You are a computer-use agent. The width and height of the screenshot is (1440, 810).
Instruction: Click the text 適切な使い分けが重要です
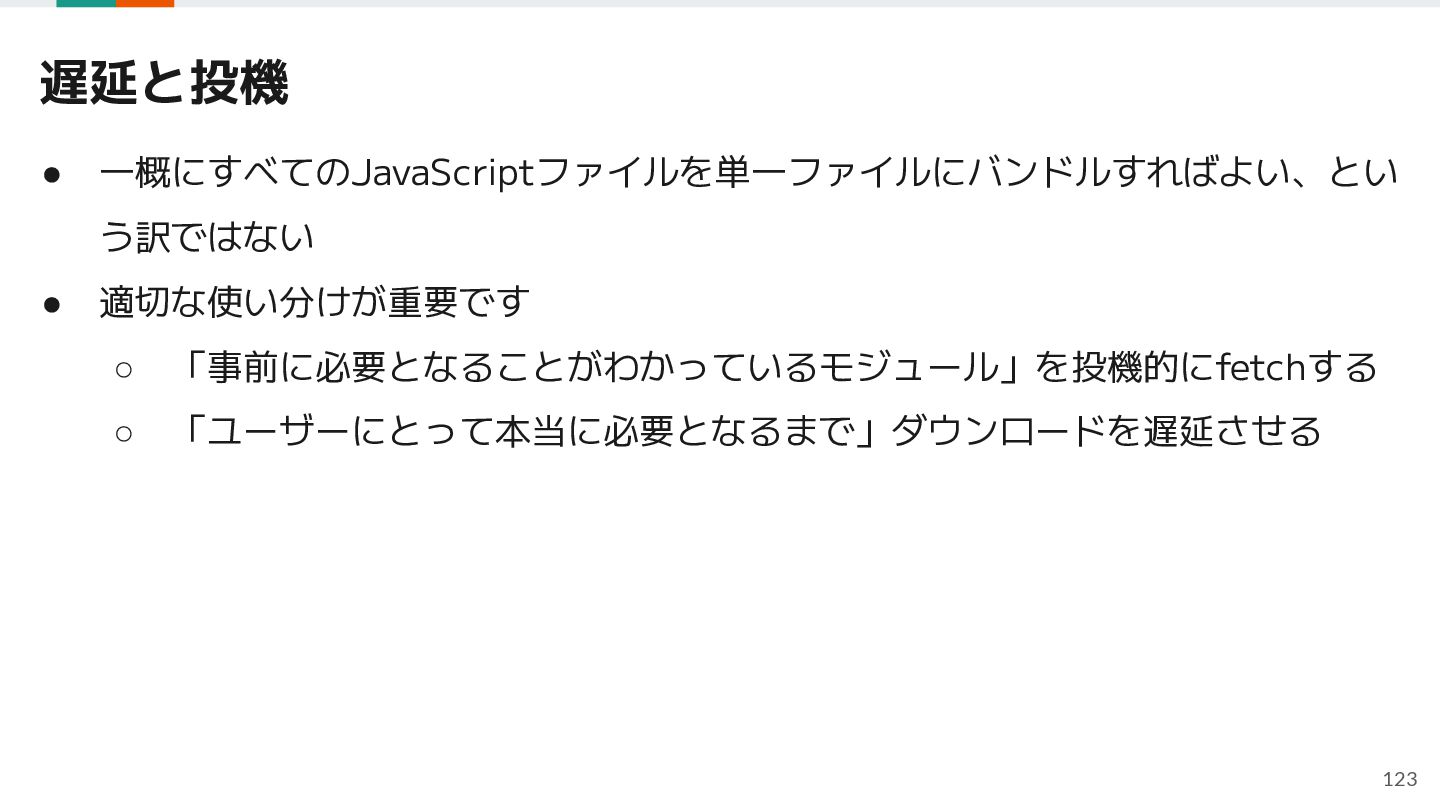pyautogui.click(x=314, y=302)
